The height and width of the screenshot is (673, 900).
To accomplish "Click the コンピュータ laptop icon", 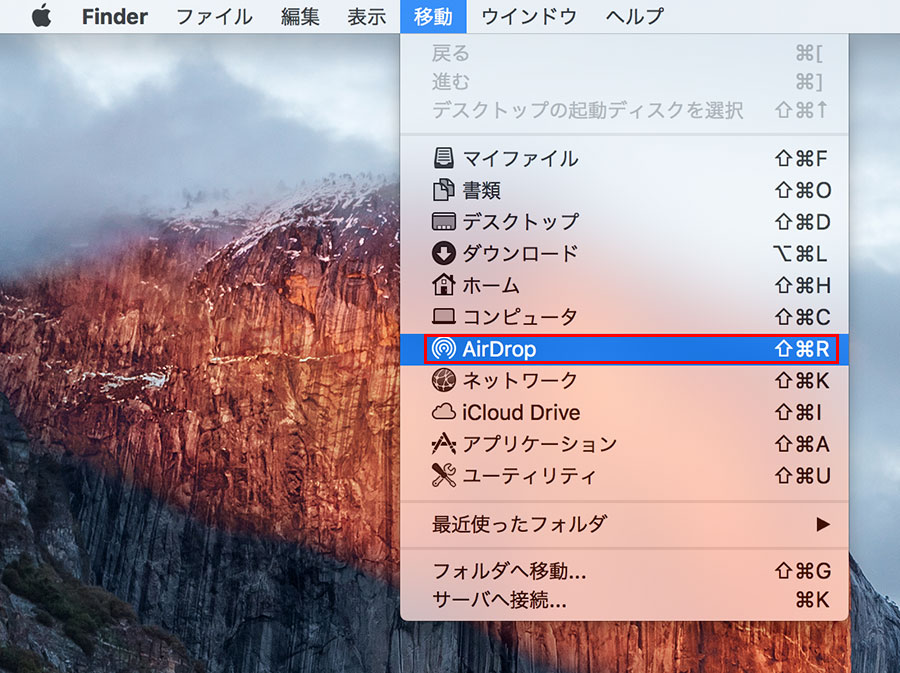I will [443, 317].
